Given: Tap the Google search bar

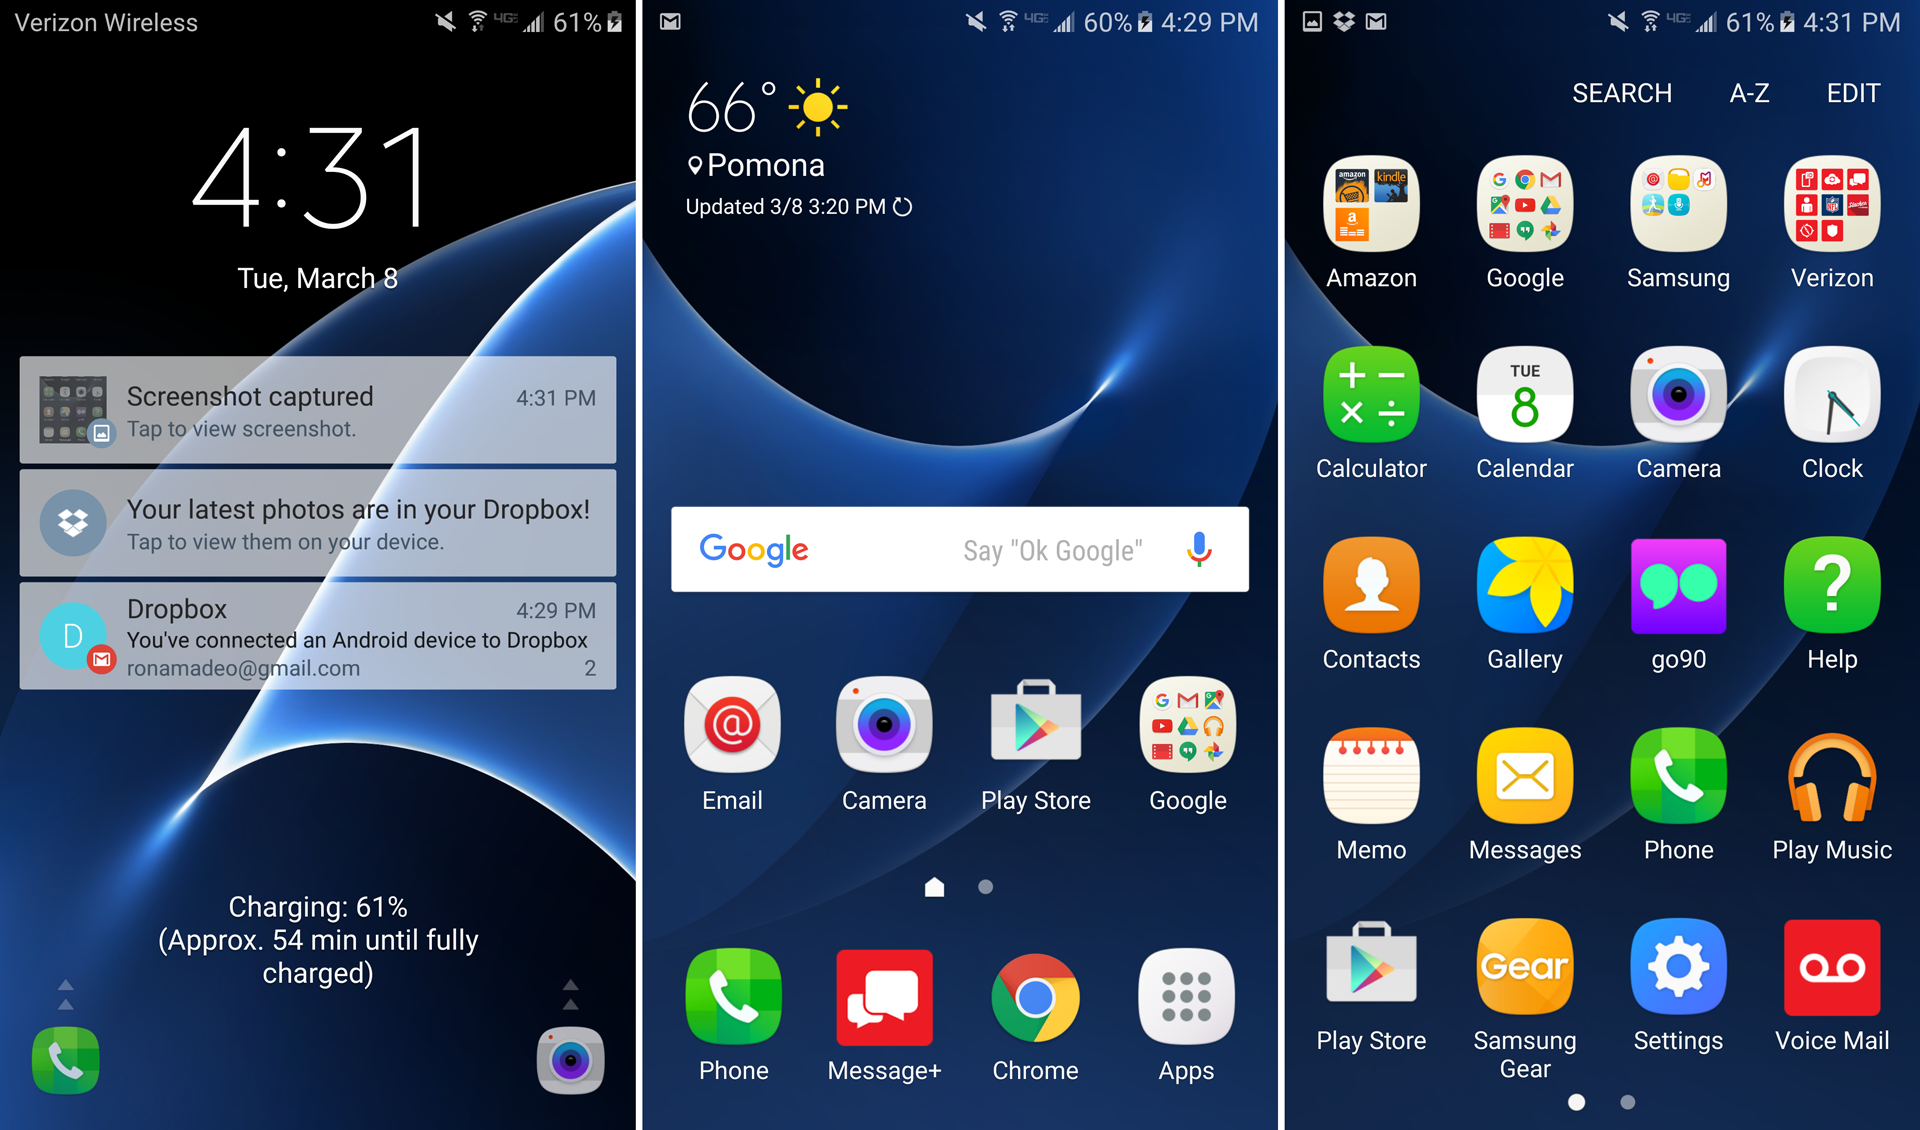Looking at the screenshot, I should (959, 548).
